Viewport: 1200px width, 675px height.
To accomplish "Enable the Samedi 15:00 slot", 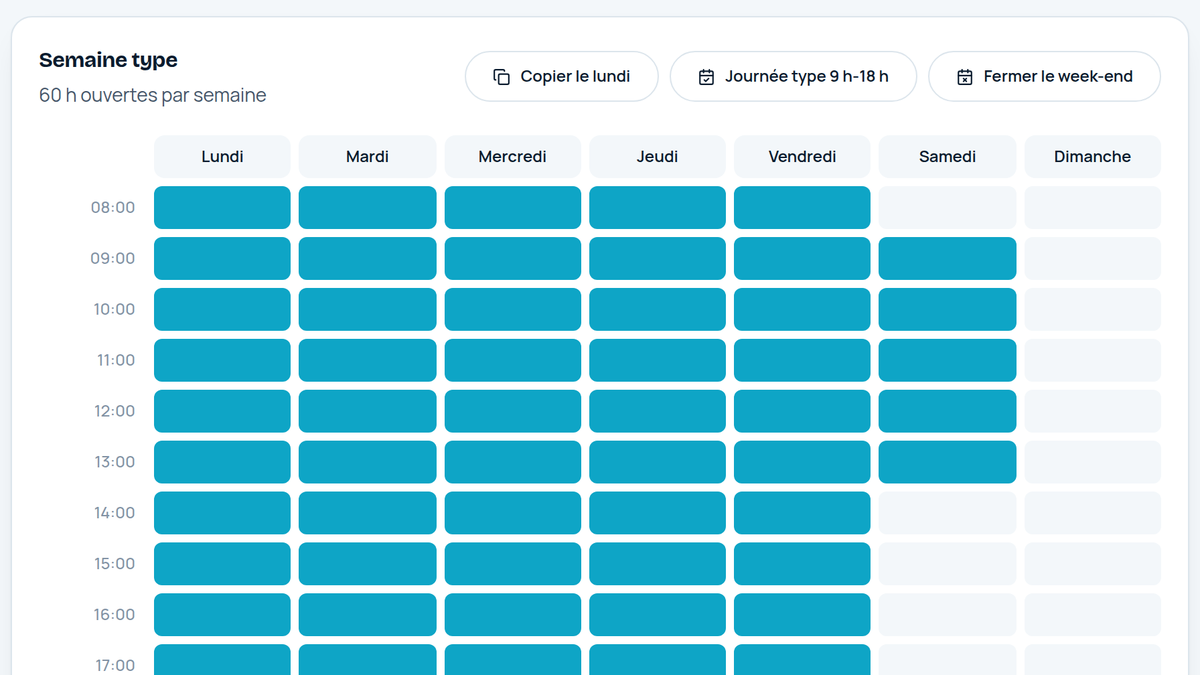I will coord(947,564).
